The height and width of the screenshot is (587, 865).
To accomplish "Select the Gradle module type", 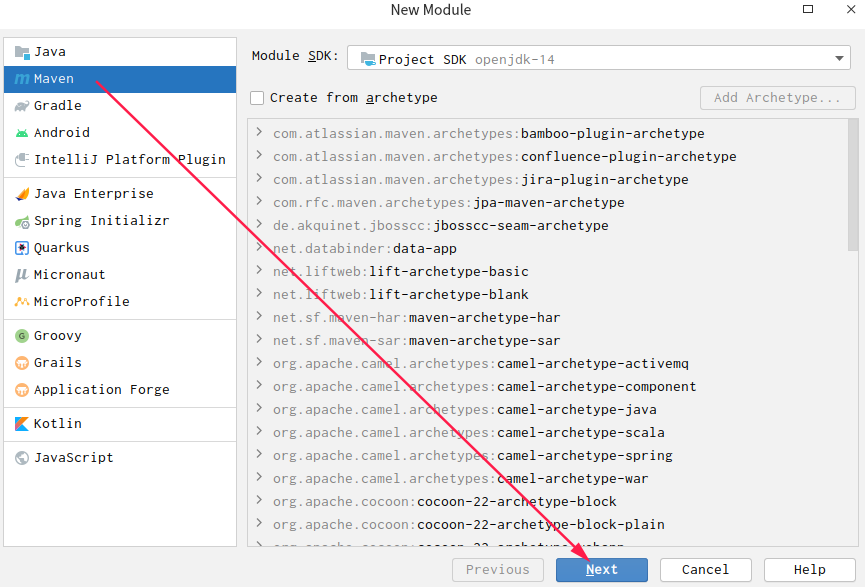I will pyautogui.click(x=120, y=106).
